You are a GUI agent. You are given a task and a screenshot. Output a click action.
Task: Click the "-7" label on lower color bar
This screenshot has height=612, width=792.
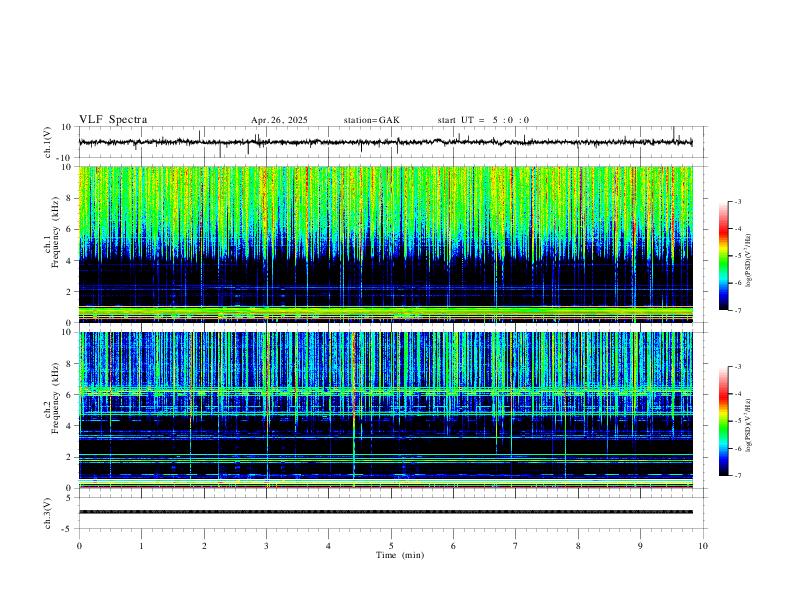[737, 476]
